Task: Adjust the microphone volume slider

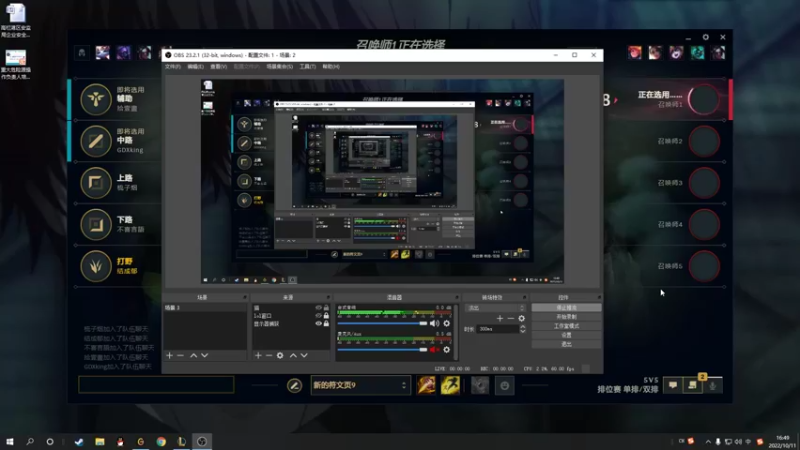Action: (382, 349)
